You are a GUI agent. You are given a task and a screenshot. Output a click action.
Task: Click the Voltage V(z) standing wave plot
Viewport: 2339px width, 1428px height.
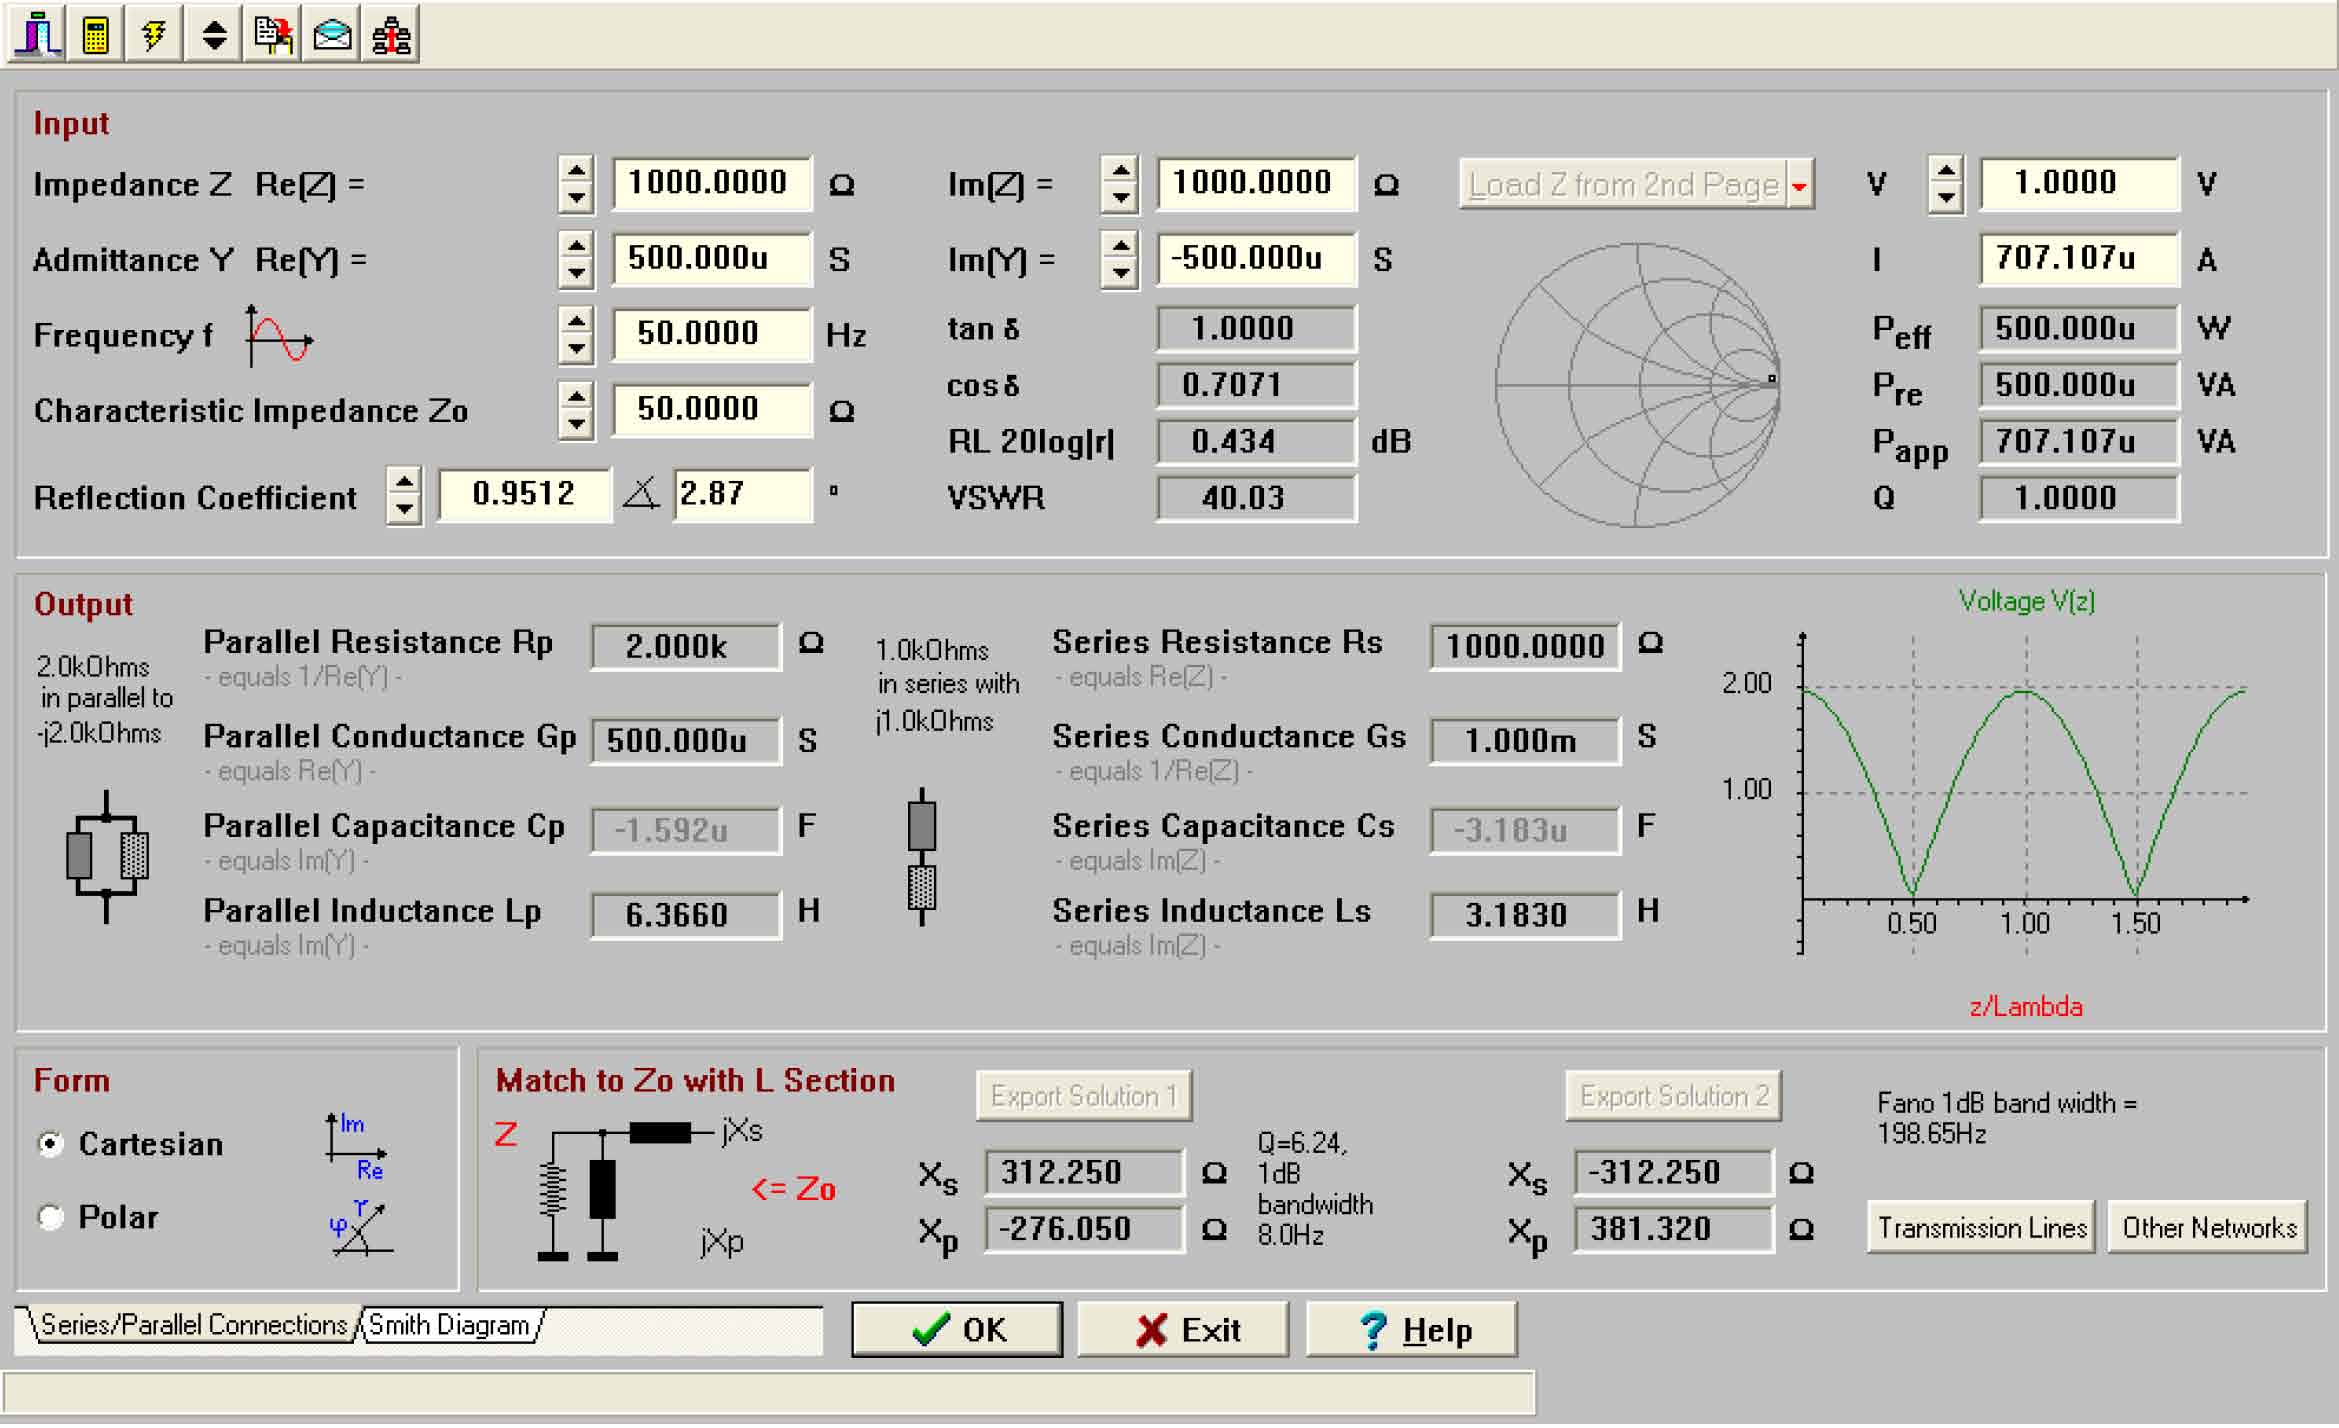(x=2023, y=793)
